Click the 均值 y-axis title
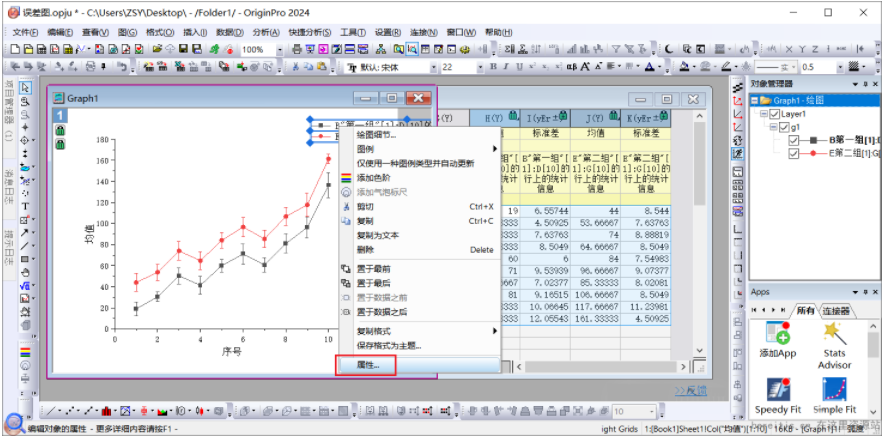The height and width of the screenshot is (437, 884). pos(88,233)
